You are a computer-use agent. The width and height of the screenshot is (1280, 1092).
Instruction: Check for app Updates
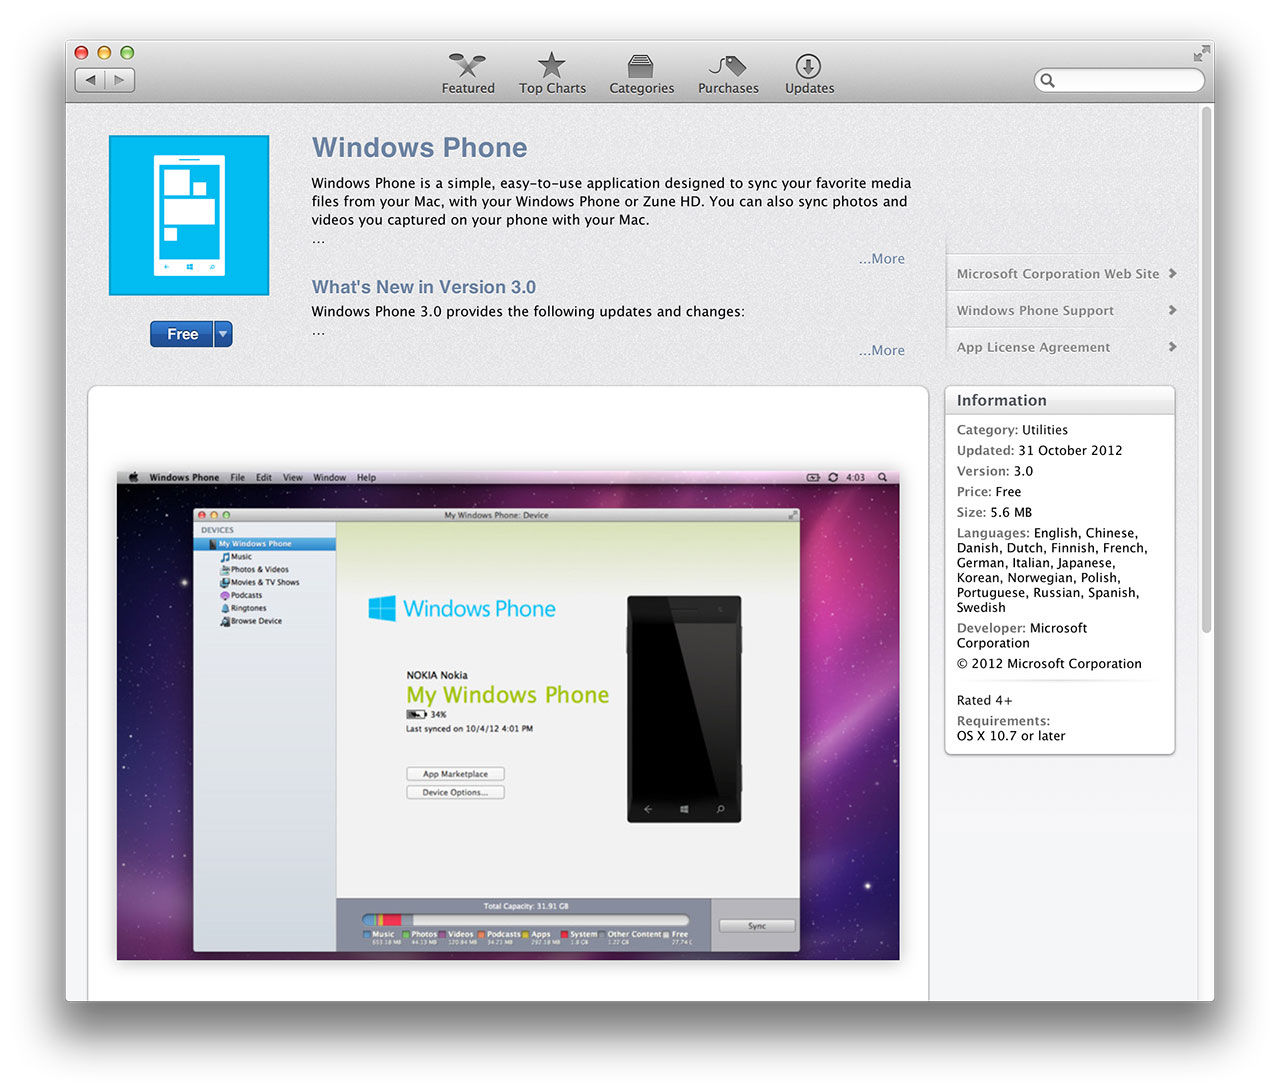(808, 72)
